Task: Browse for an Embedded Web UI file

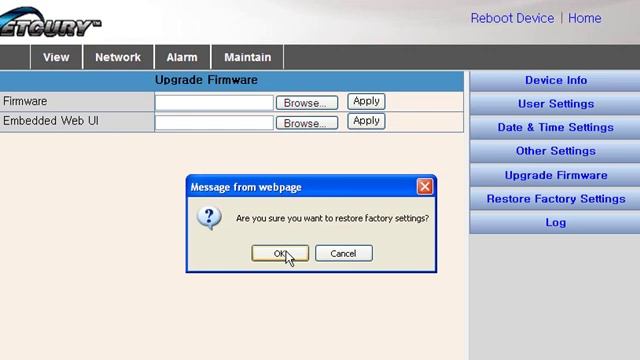Action: [307, 123]
